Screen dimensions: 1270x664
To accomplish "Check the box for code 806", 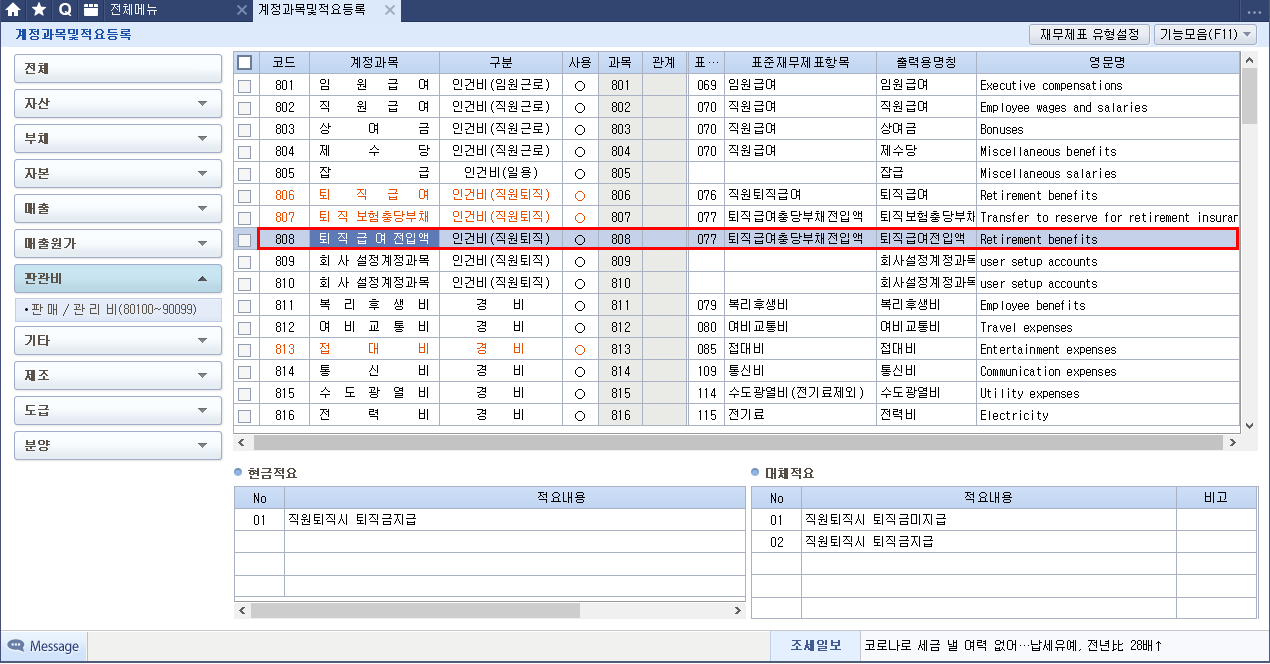I will point(245,196).
